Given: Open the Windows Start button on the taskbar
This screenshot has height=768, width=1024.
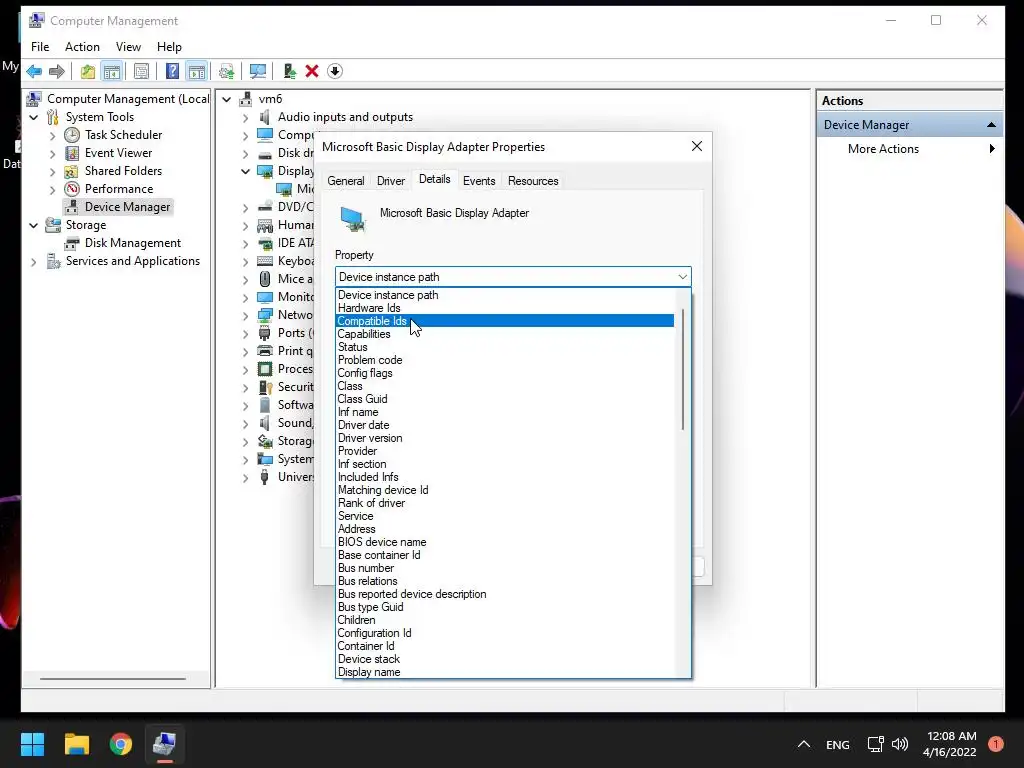Looking at the screenshot, I should click(32, 744).
